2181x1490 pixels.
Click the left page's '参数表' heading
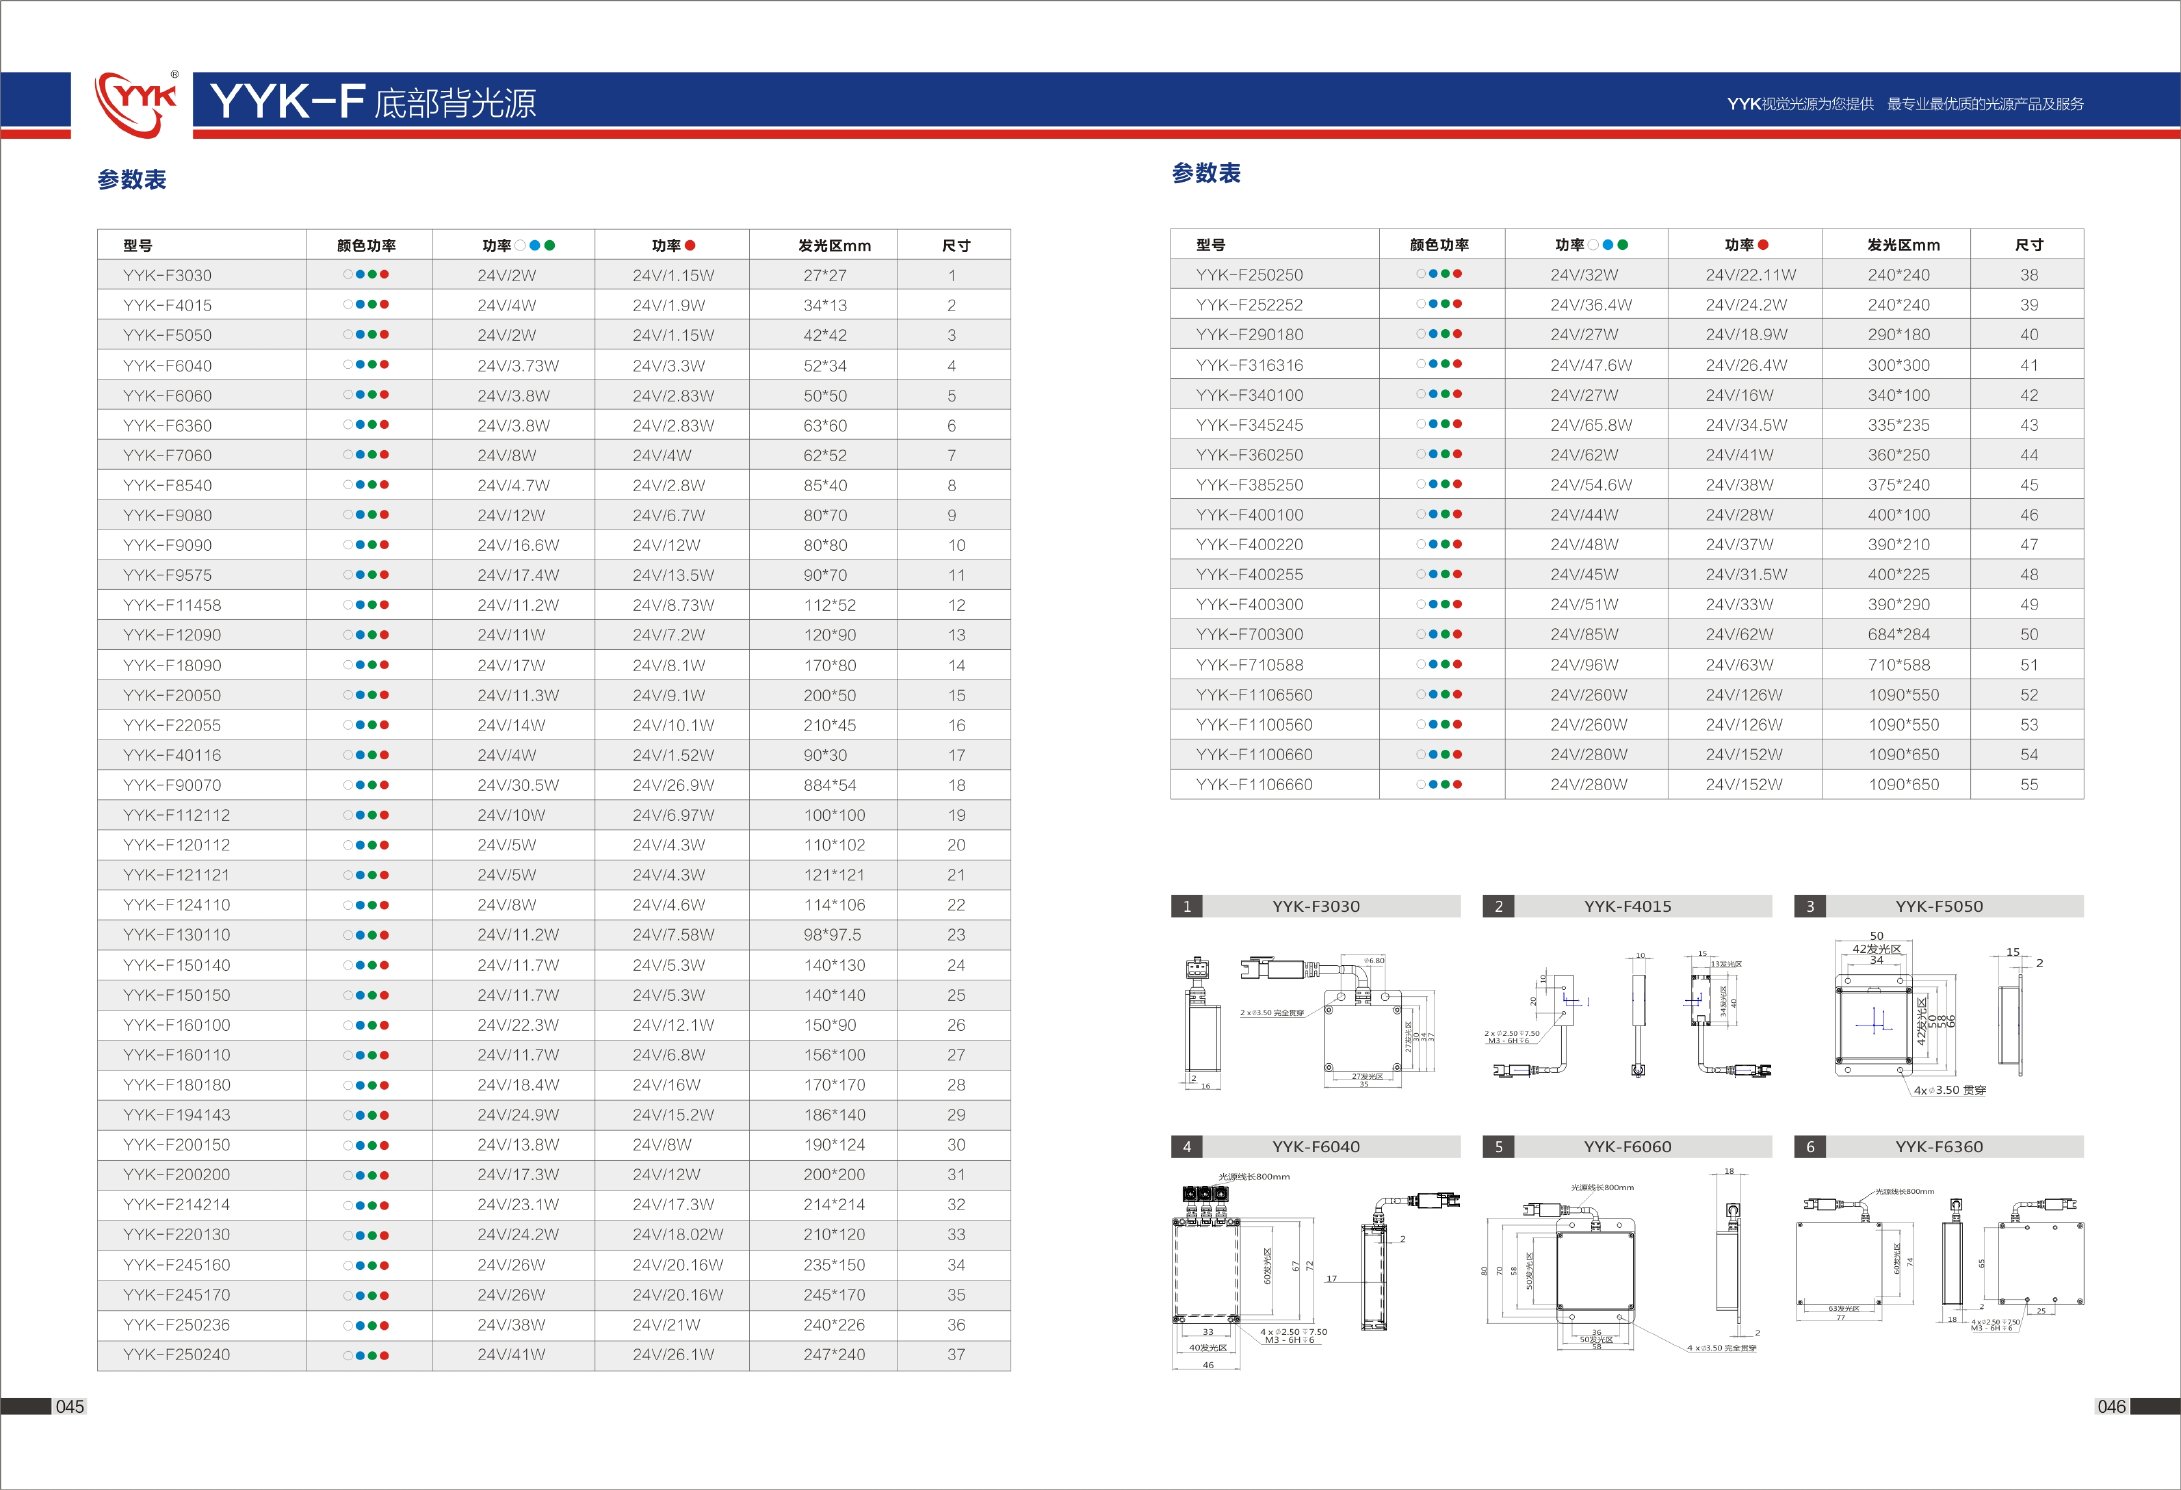(132, 180)
